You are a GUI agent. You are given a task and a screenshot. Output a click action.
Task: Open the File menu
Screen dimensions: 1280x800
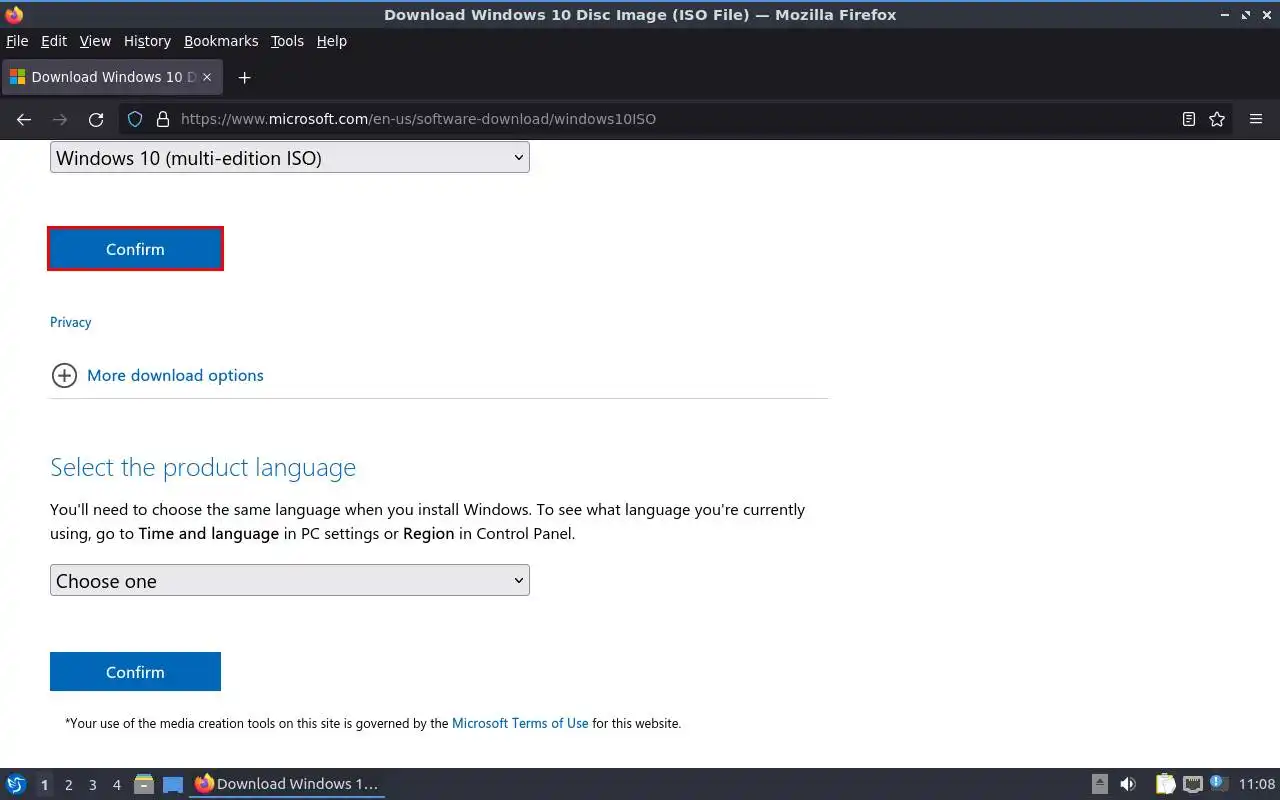(17, 41)
